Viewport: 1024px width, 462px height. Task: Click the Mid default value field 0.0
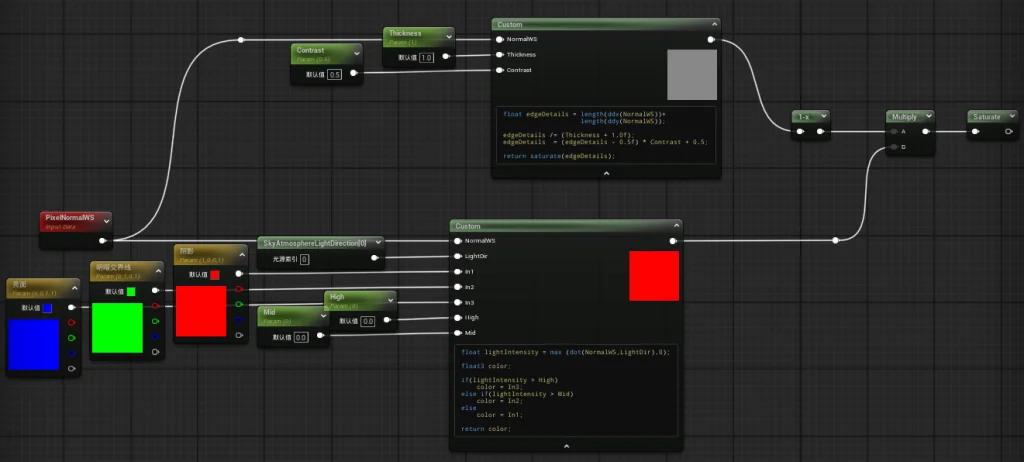(x=300, y=337)
